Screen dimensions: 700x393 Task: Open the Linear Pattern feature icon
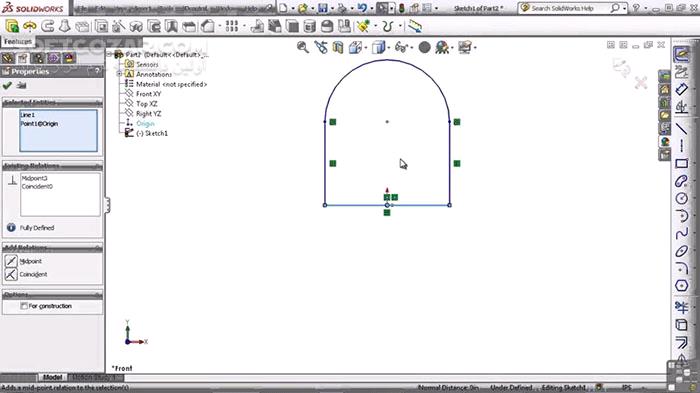pyautogui.click(x=232, y=26)
